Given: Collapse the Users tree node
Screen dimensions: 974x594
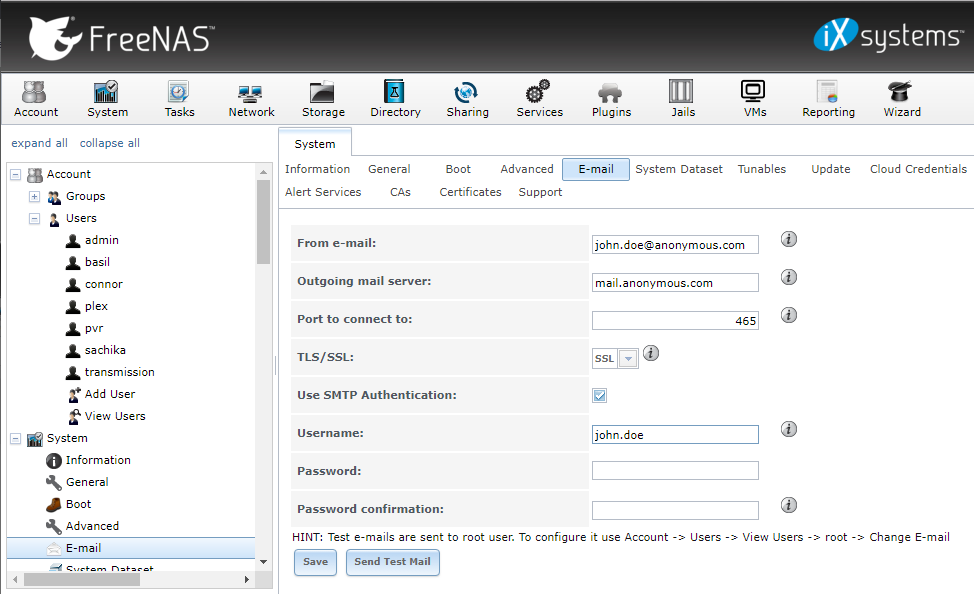Looking at the screenshot, I should pos(33,218).
